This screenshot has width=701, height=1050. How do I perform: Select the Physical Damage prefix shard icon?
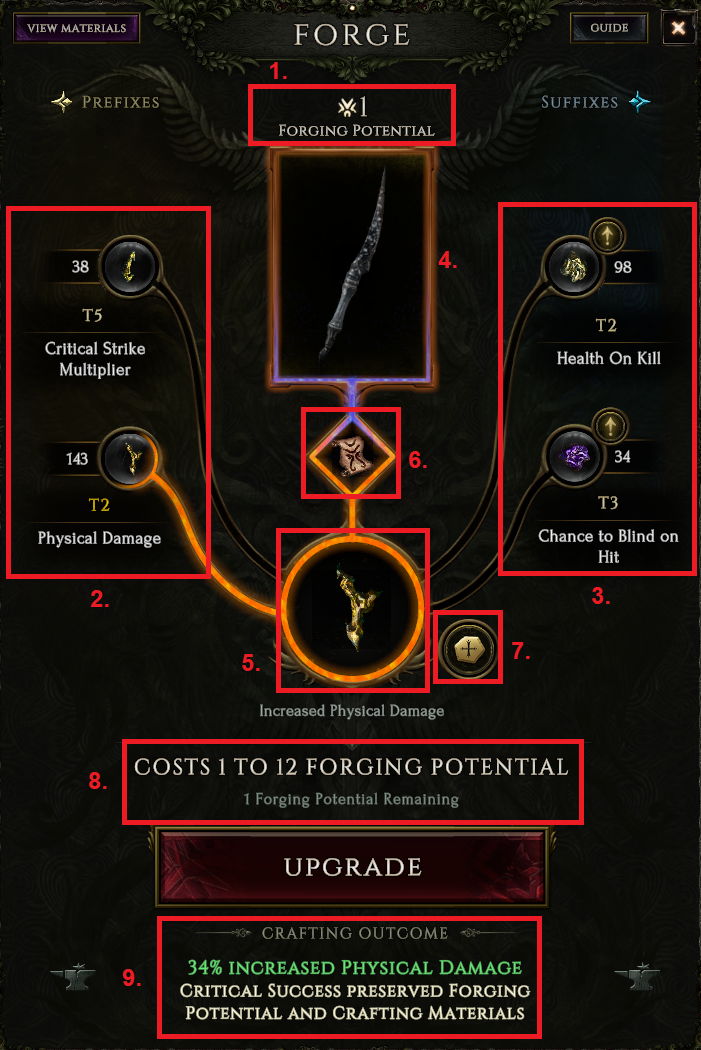[x=130, y=457]
